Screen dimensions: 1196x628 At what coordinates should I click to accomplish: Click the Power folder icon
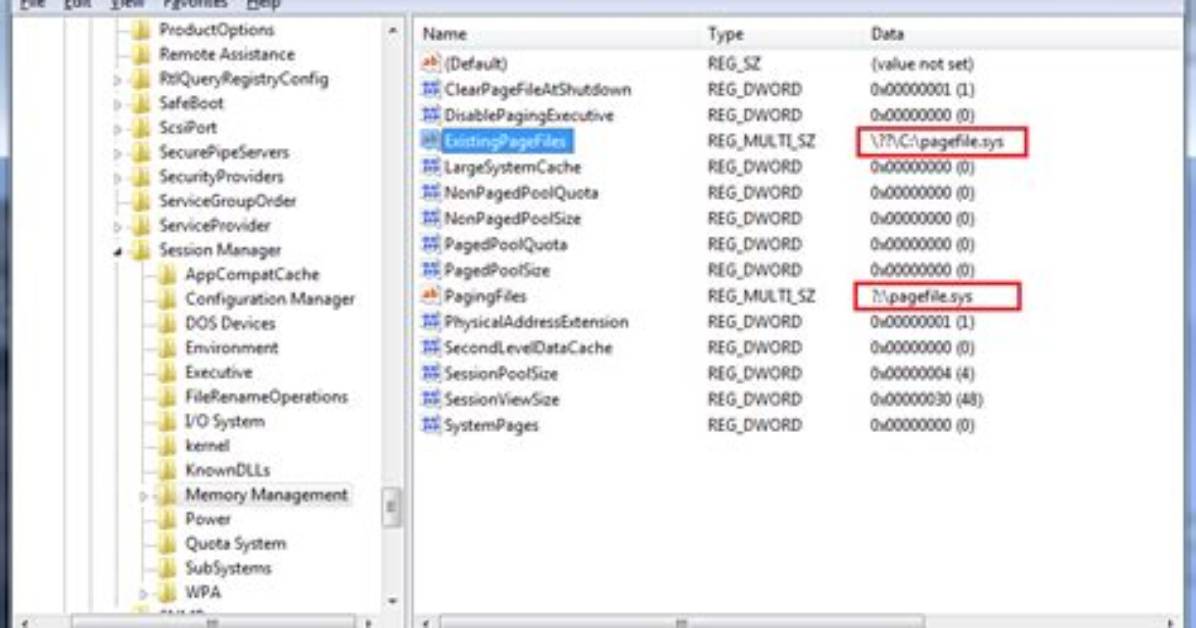click(167, 519)
